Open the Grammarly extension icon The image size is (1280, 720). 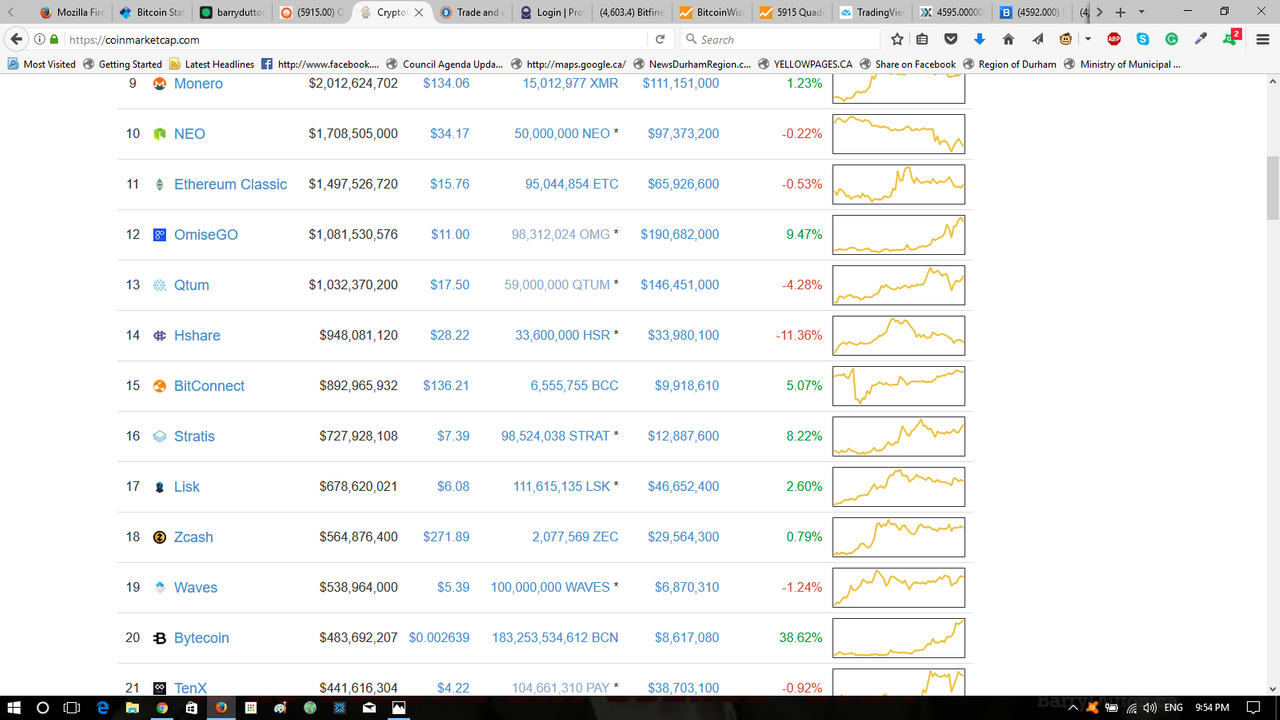click(x=1172, y=39)
